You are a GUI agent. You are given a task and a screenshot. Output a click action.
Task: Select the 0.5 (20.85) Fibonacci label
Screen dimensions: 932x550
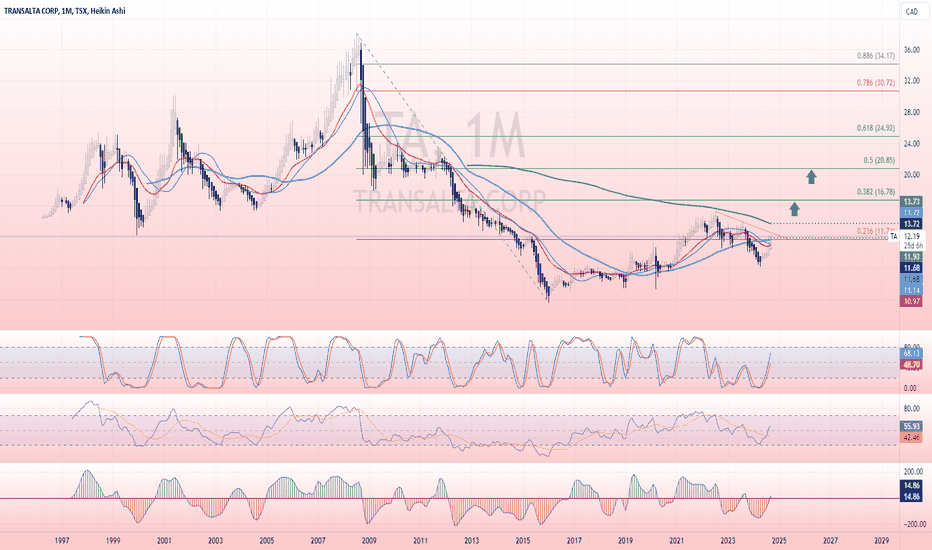click(879, 161)
